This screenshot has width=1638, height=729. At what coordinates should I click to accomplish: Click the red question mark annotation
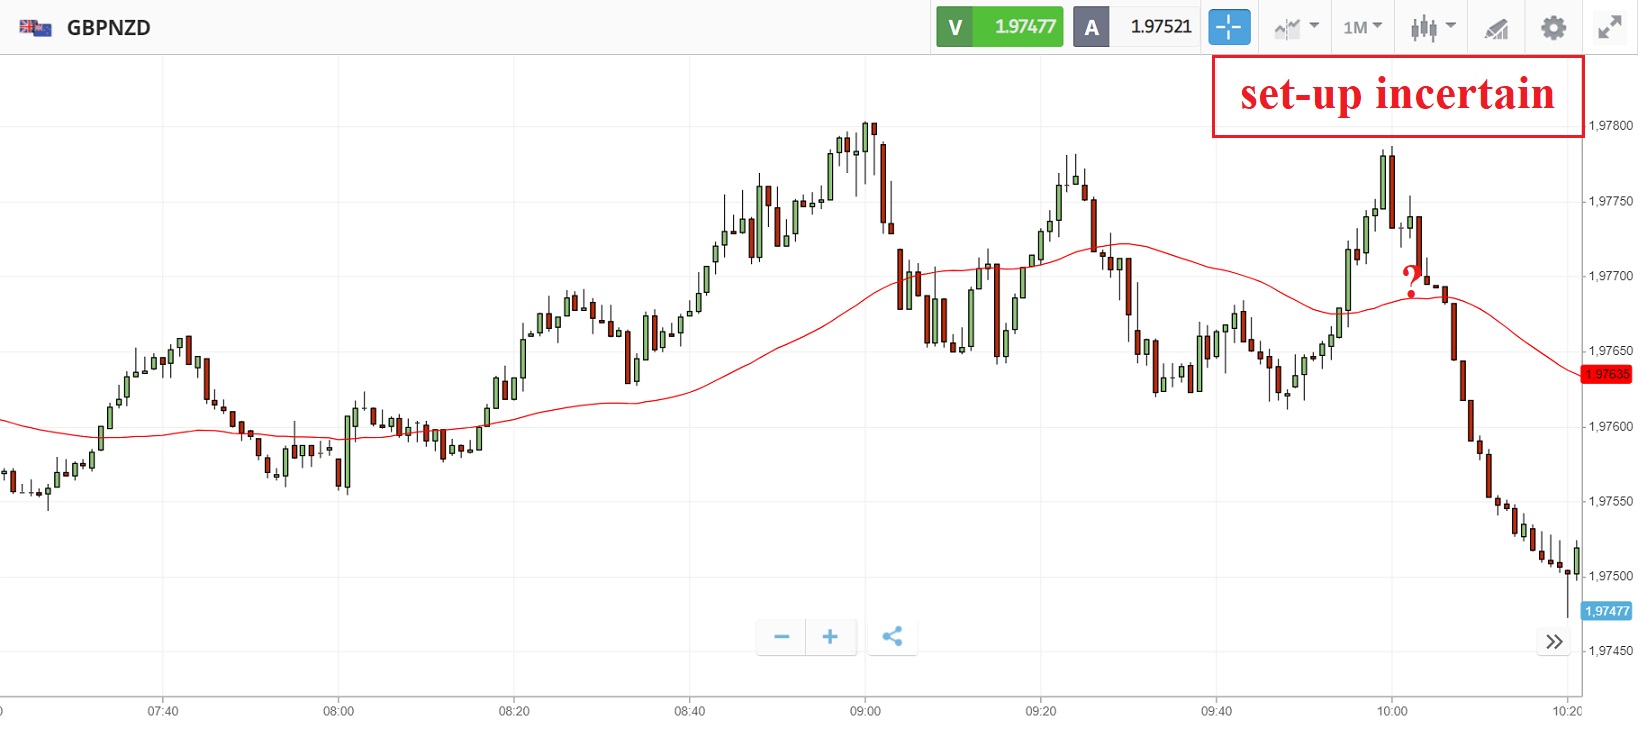[x=1411, y=281]
